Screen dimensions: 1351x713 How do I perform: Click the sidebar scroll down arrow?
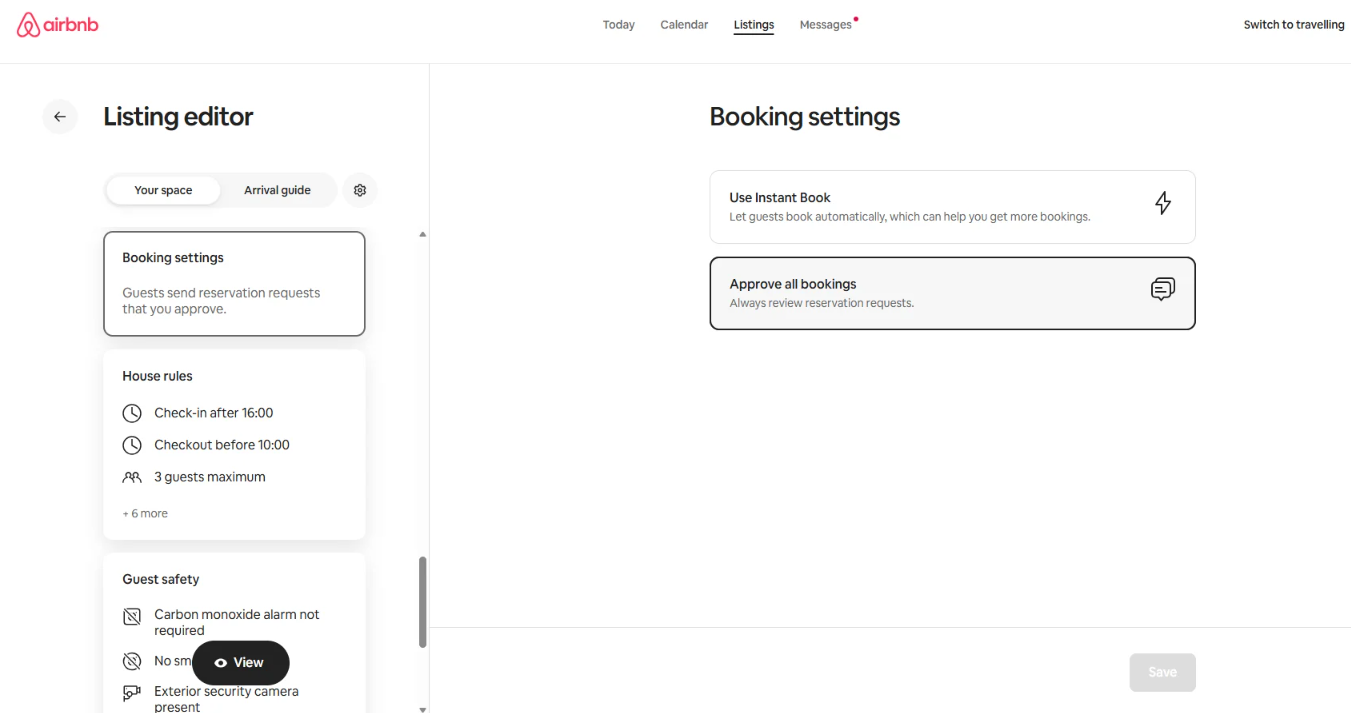pos(422,708)
